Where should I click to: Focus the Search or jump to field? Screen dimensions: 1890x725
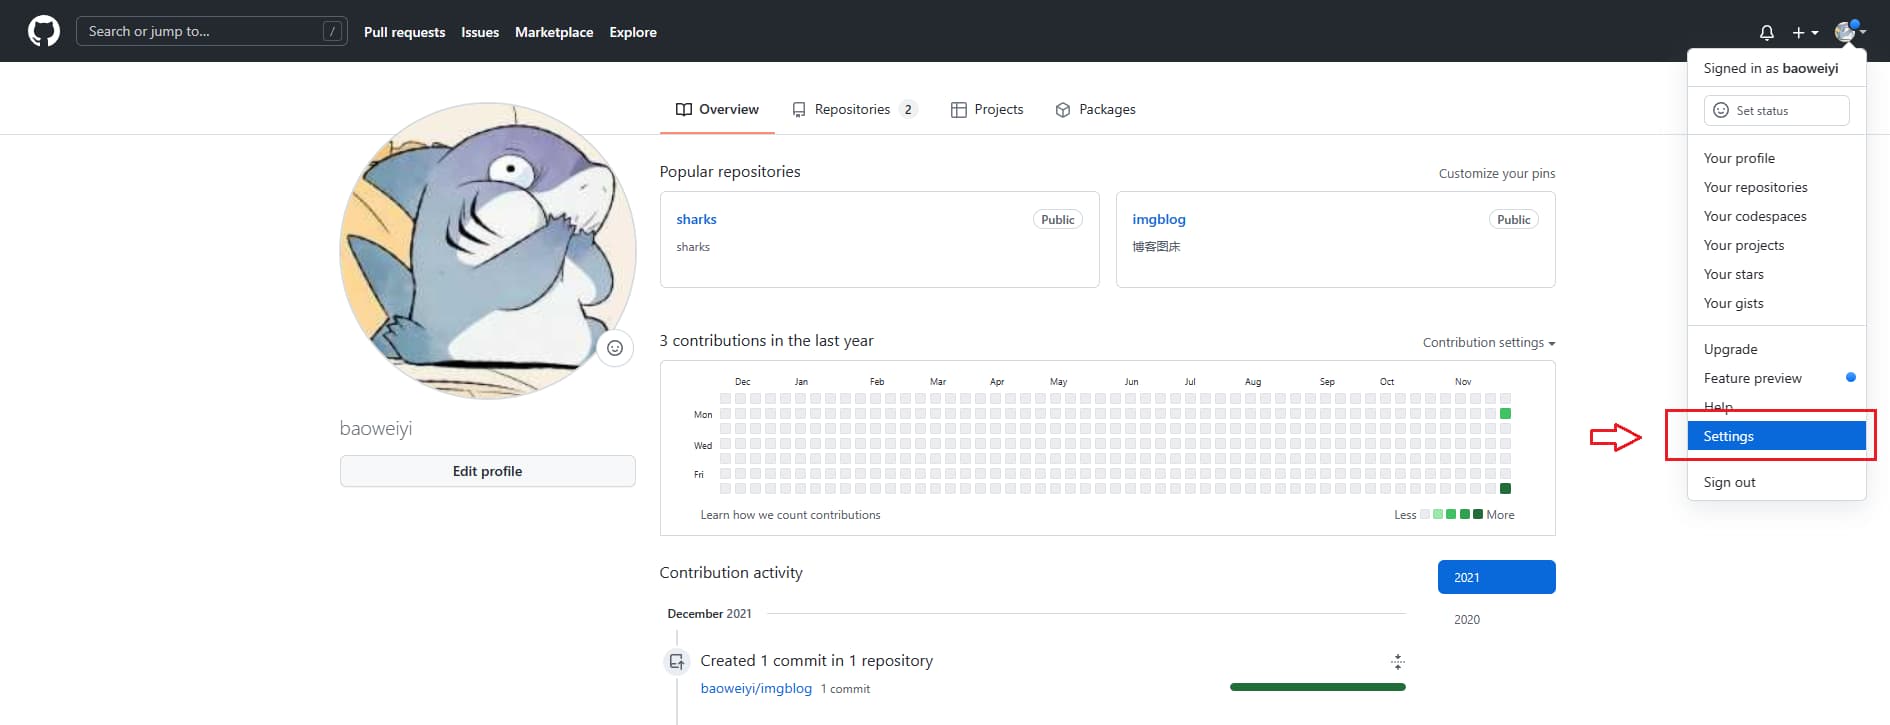[x=212, y=31]
